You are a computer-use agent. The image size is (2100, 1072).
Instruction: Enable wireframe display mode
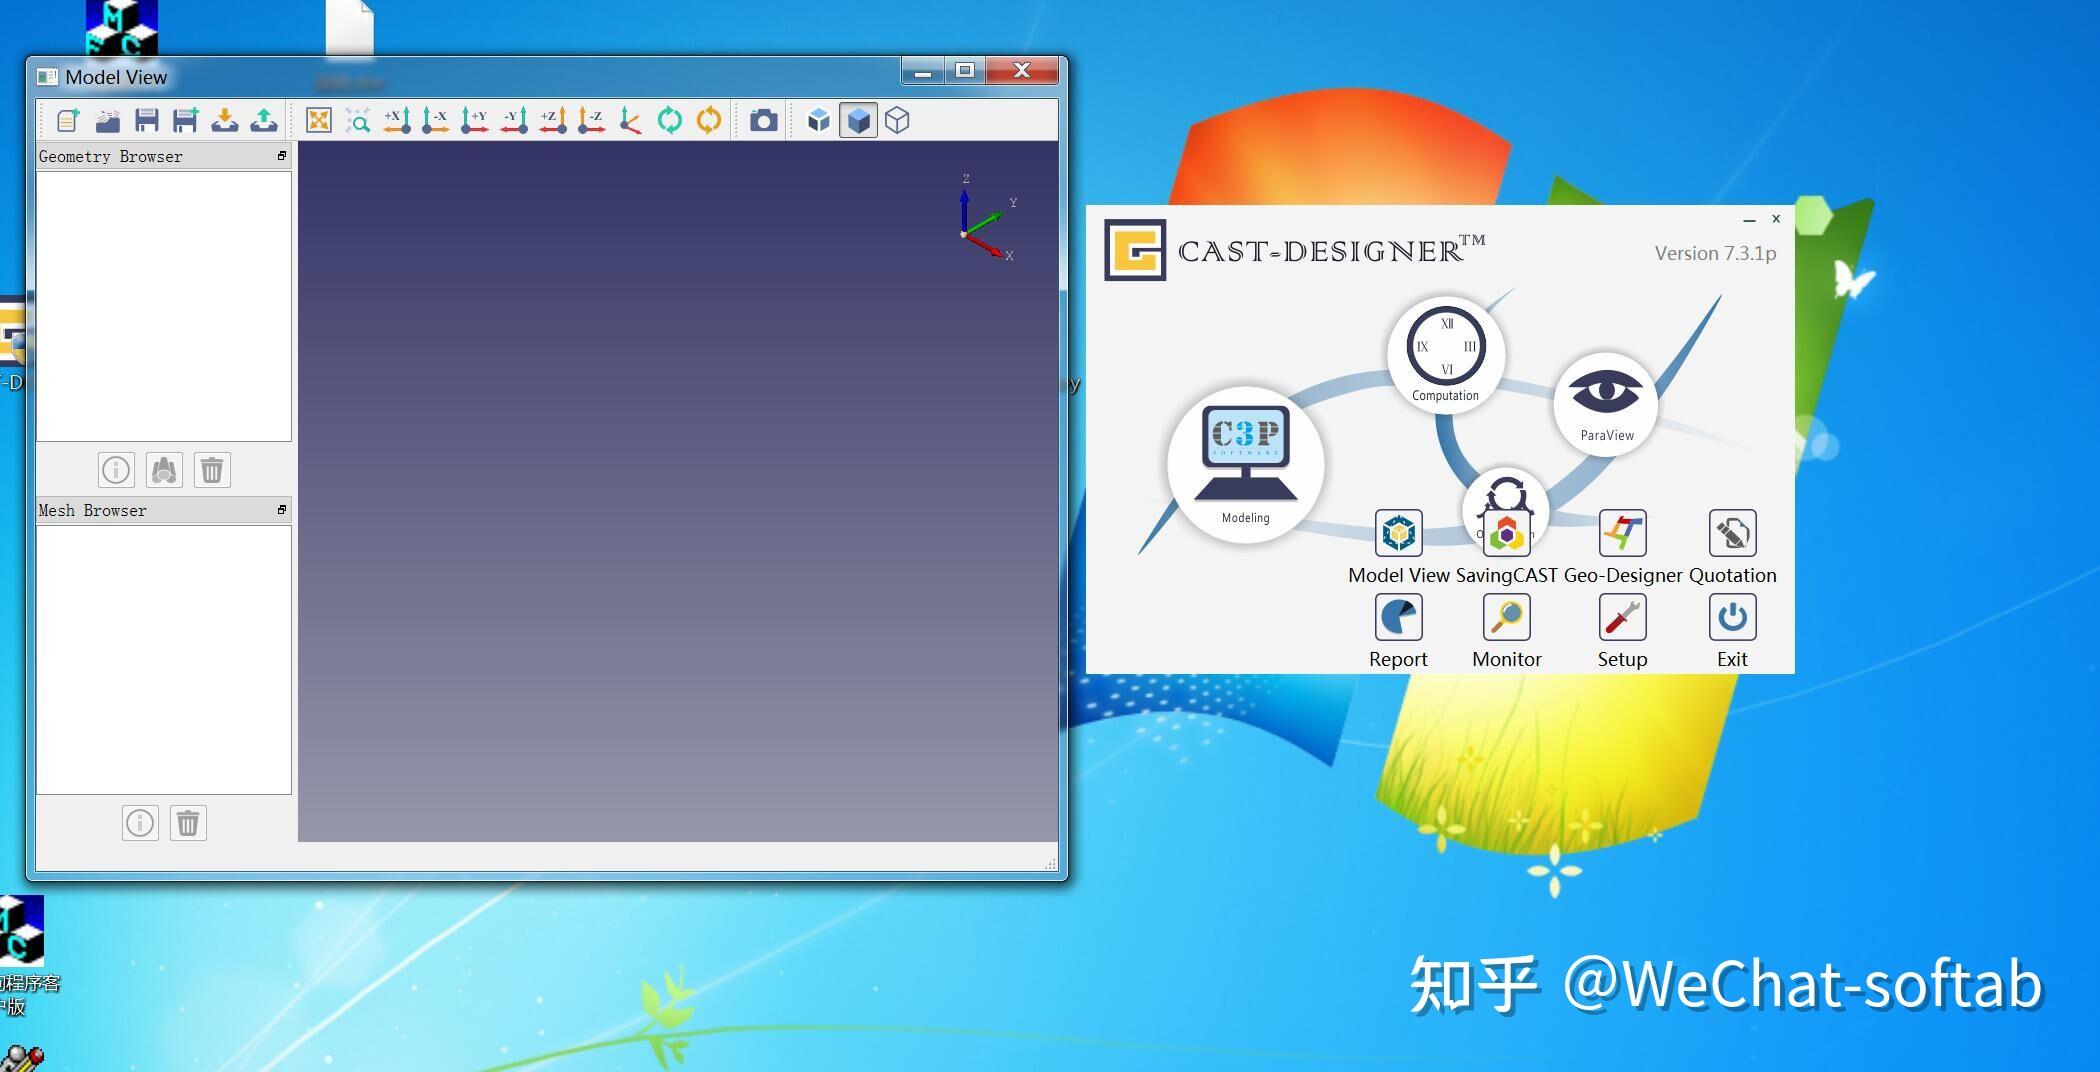click(x=897, y=119)
